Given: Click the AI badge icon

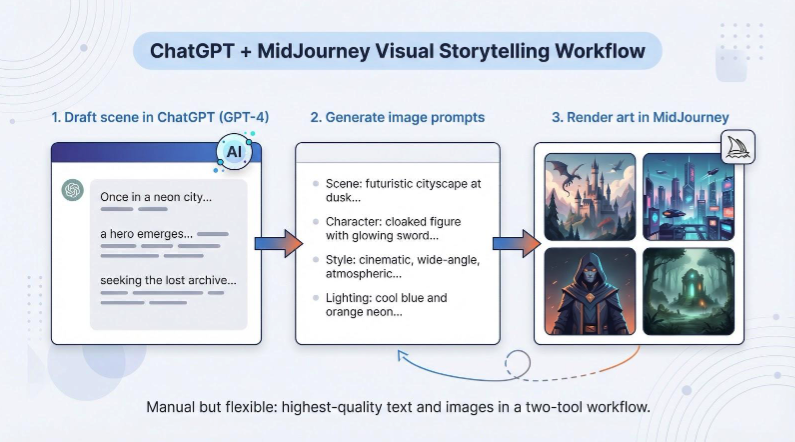Looking at the screenshot, I should 235,152.
